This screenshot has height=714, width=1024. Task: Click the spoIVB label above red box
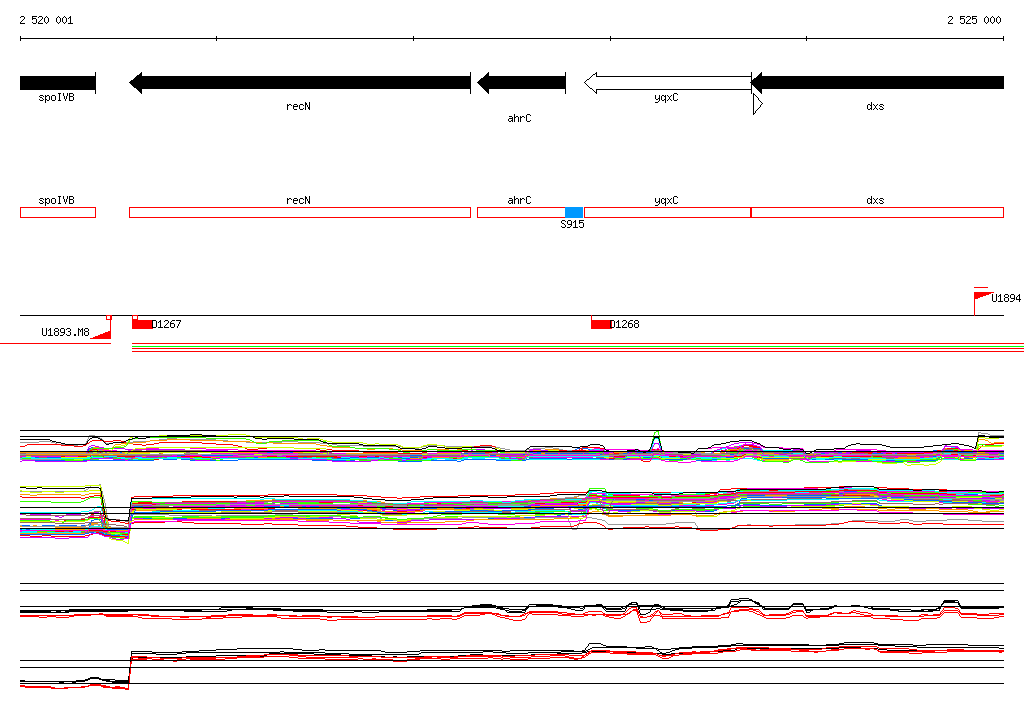point(56,200)
